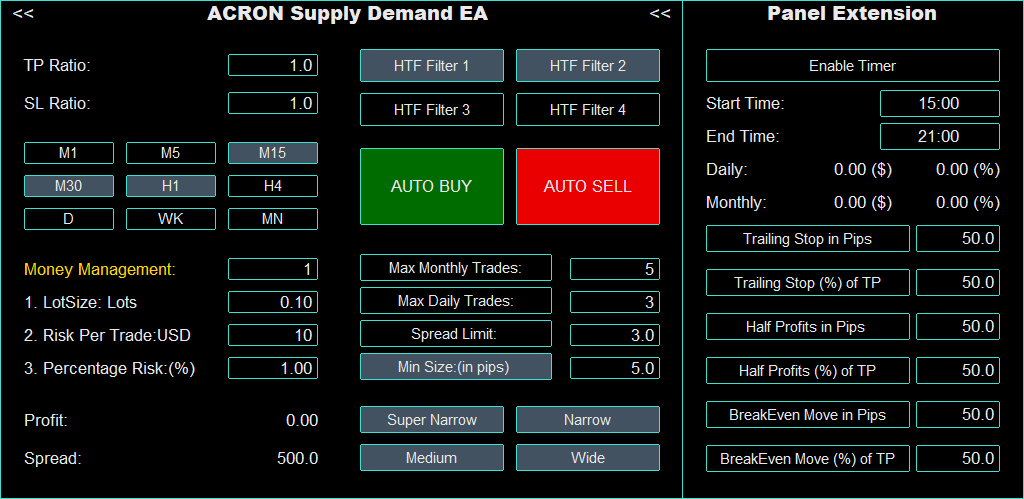
Task: Edit the Start Time field
Action: point(939,103)
